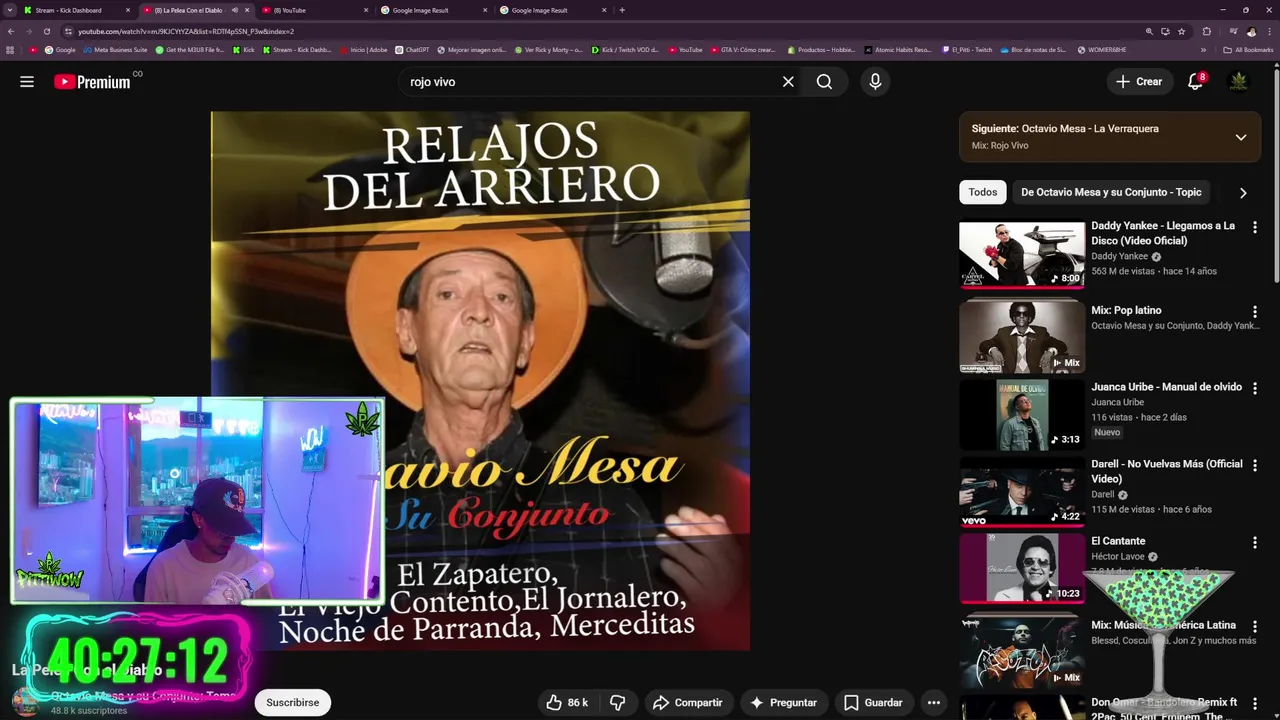This screenshot has width=1280, height=720.
Task: Share the video with Compartir
Action: tap(687, 703)
